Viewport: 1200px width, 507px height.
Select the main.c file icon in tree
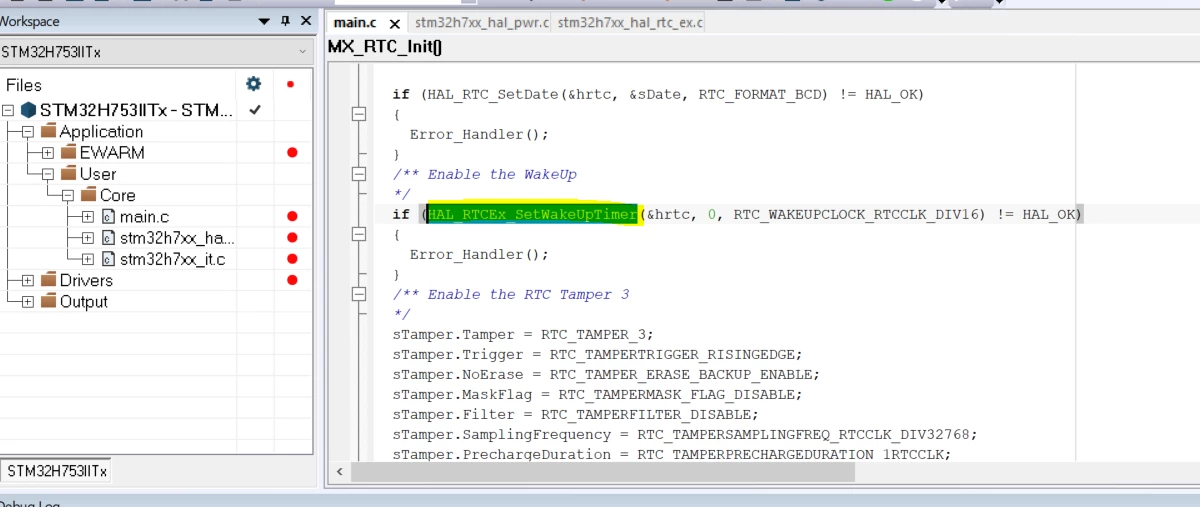click(108, 217)
